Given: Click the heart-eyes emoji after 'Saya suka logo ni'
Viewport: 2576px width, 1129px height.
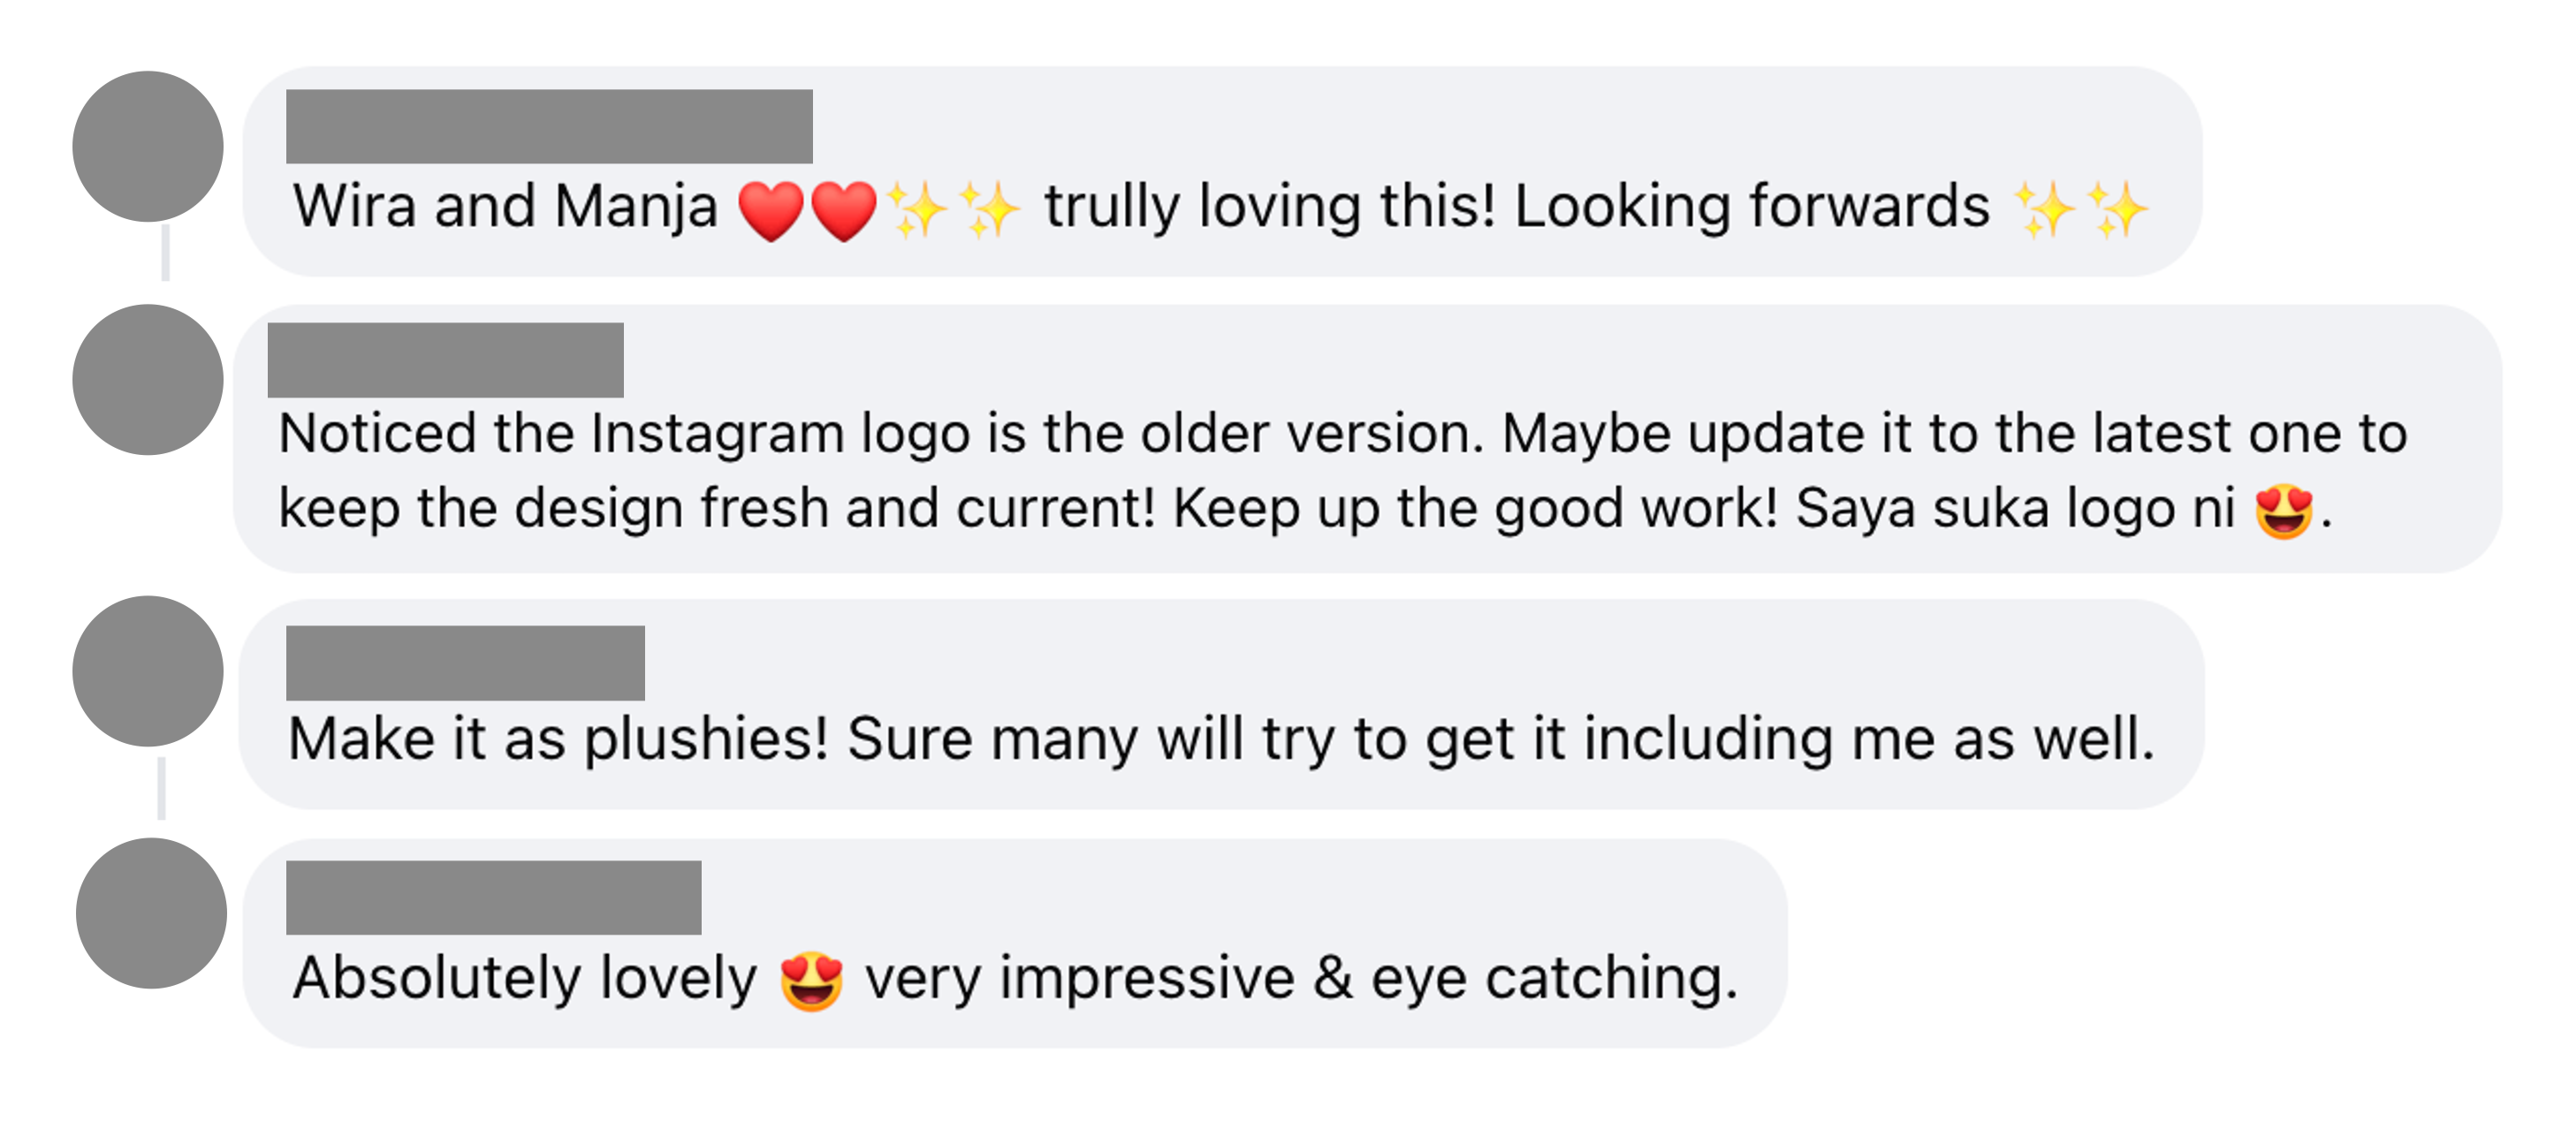Looking at the screenshot, I should (2284, 511).
